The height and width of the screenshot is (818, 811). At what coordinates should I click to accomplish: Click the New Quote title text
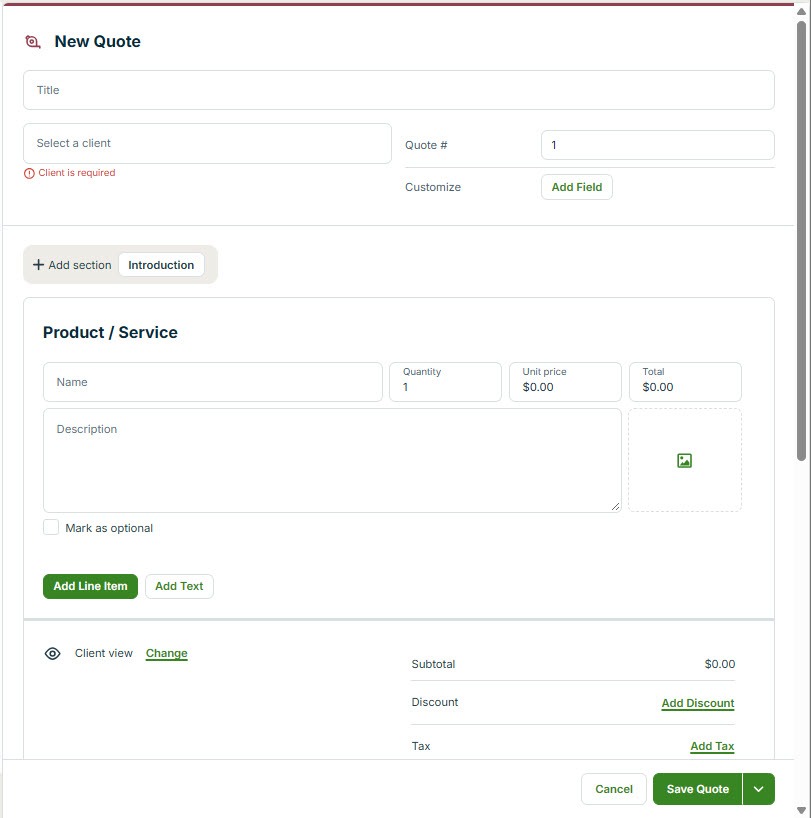pyautogui.click(x=98, y=42)
